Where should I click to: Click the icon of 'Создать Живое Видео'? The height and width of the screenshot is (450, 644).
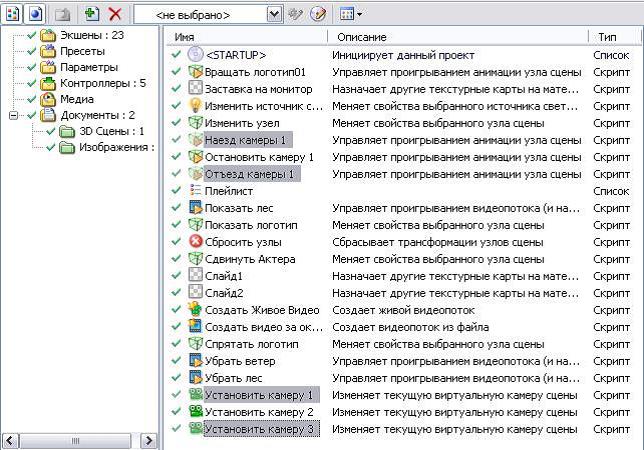(x=195, y=309)
